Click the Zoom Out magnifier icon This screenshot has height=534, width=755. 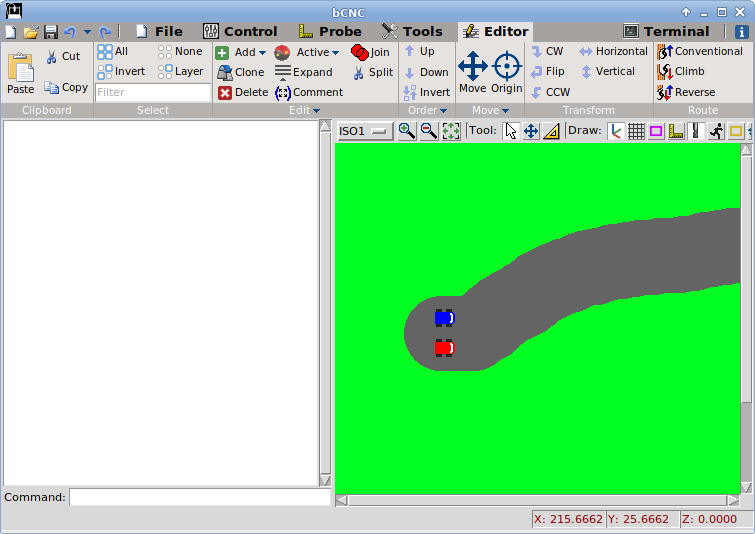point(429,131)
